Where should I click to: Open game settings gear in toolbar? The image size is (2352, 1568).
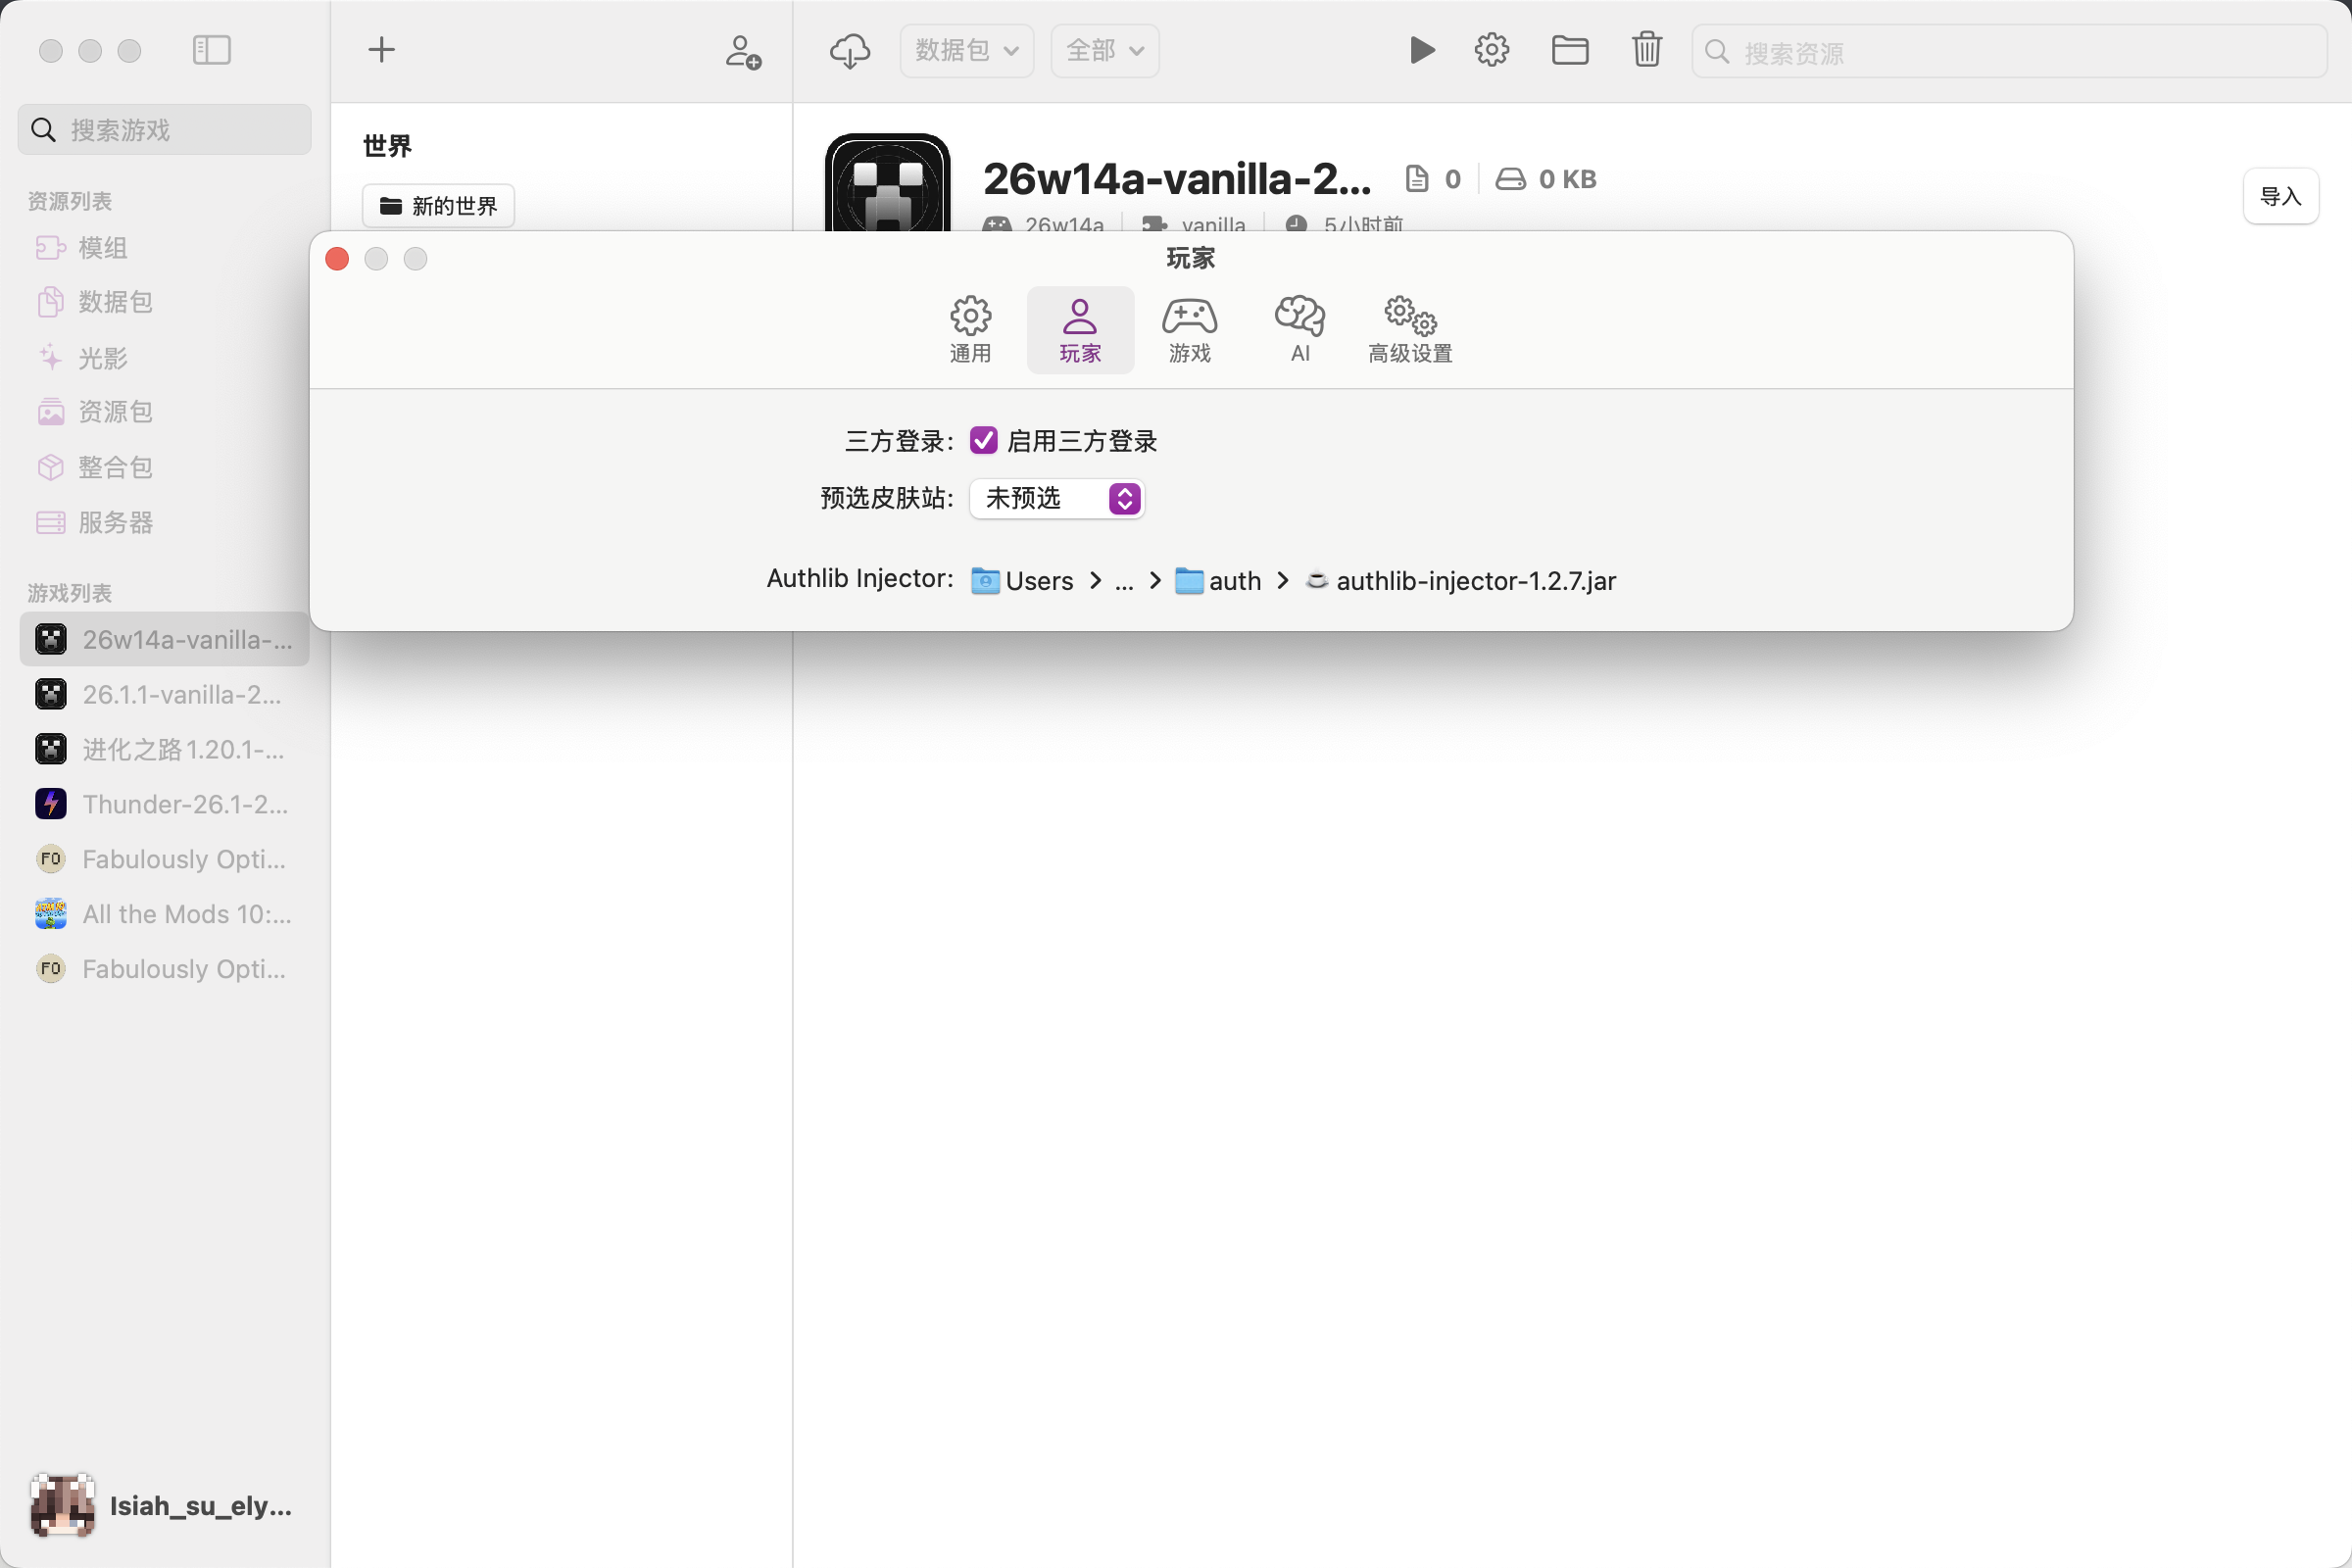pyautogui.click(x=1491, y=50)
